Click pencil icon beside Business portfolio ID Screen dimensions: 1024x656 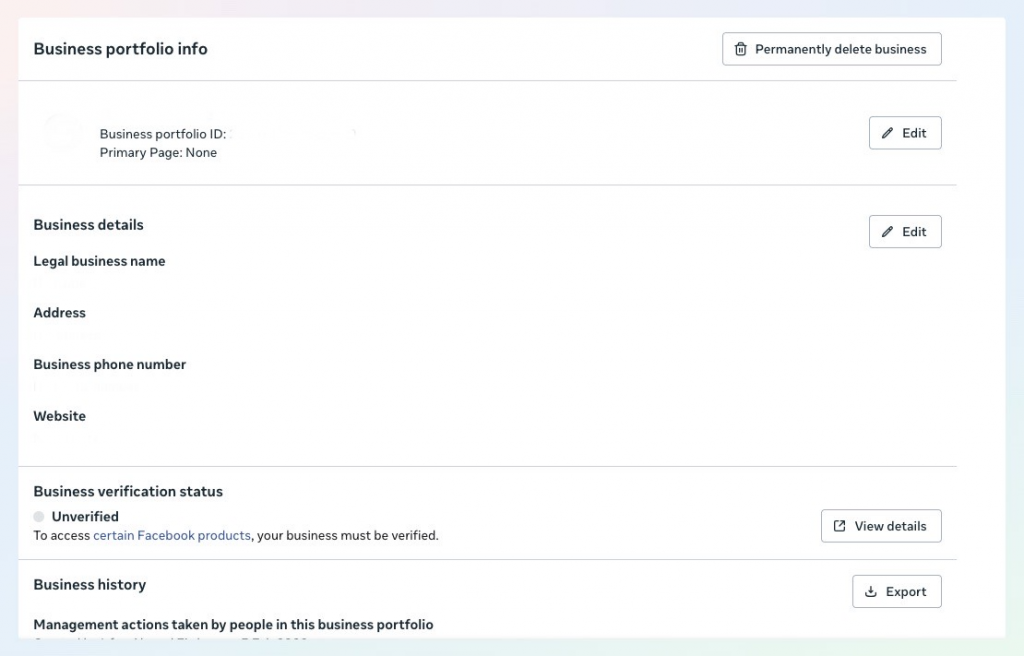coord(888,133)
